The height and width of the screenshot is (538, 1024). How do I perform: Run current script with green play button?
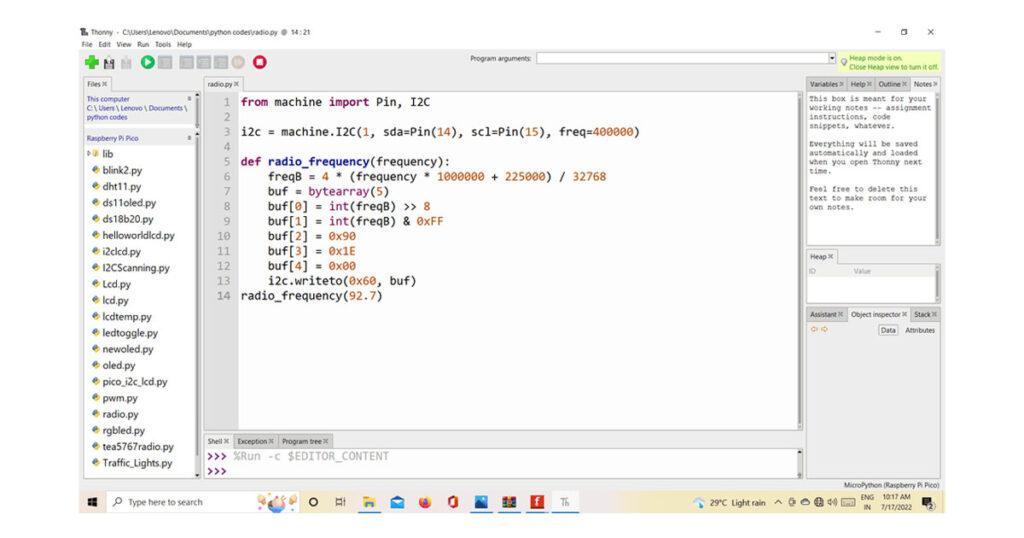pos(148,62)
